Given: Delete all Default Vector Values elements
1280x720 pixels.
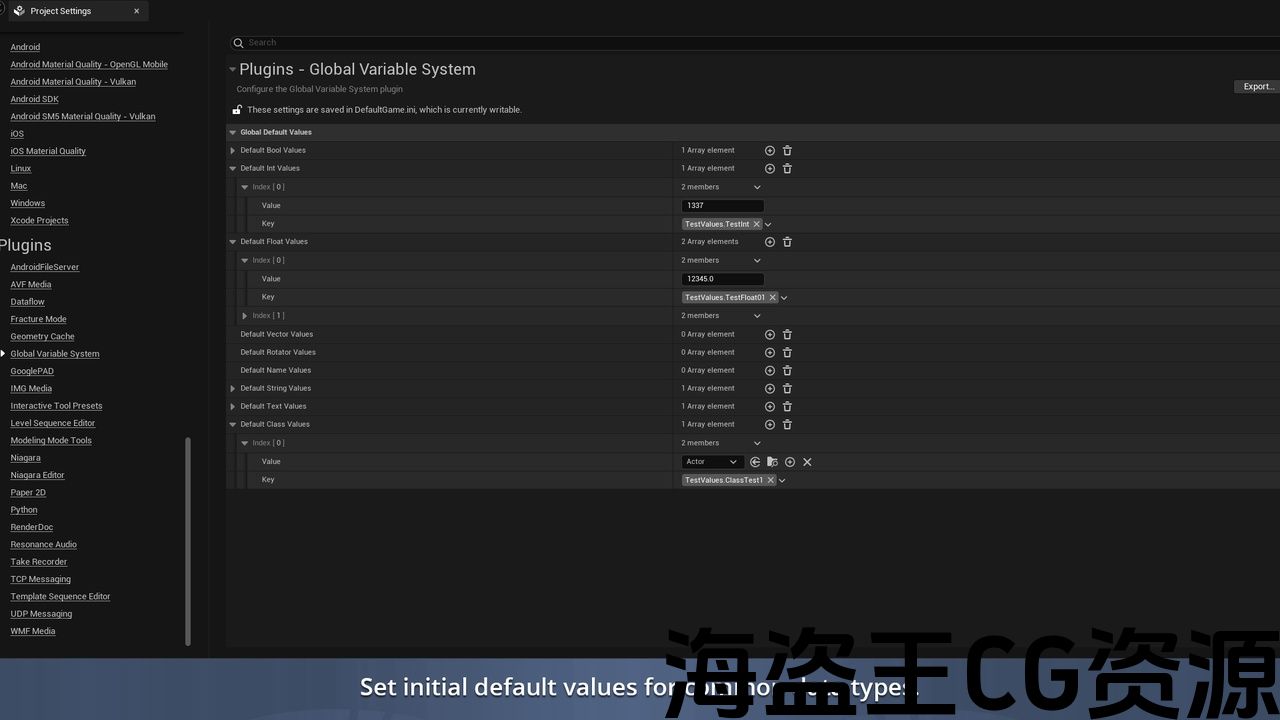Looking at the screenshot, I should click(787, 335).
